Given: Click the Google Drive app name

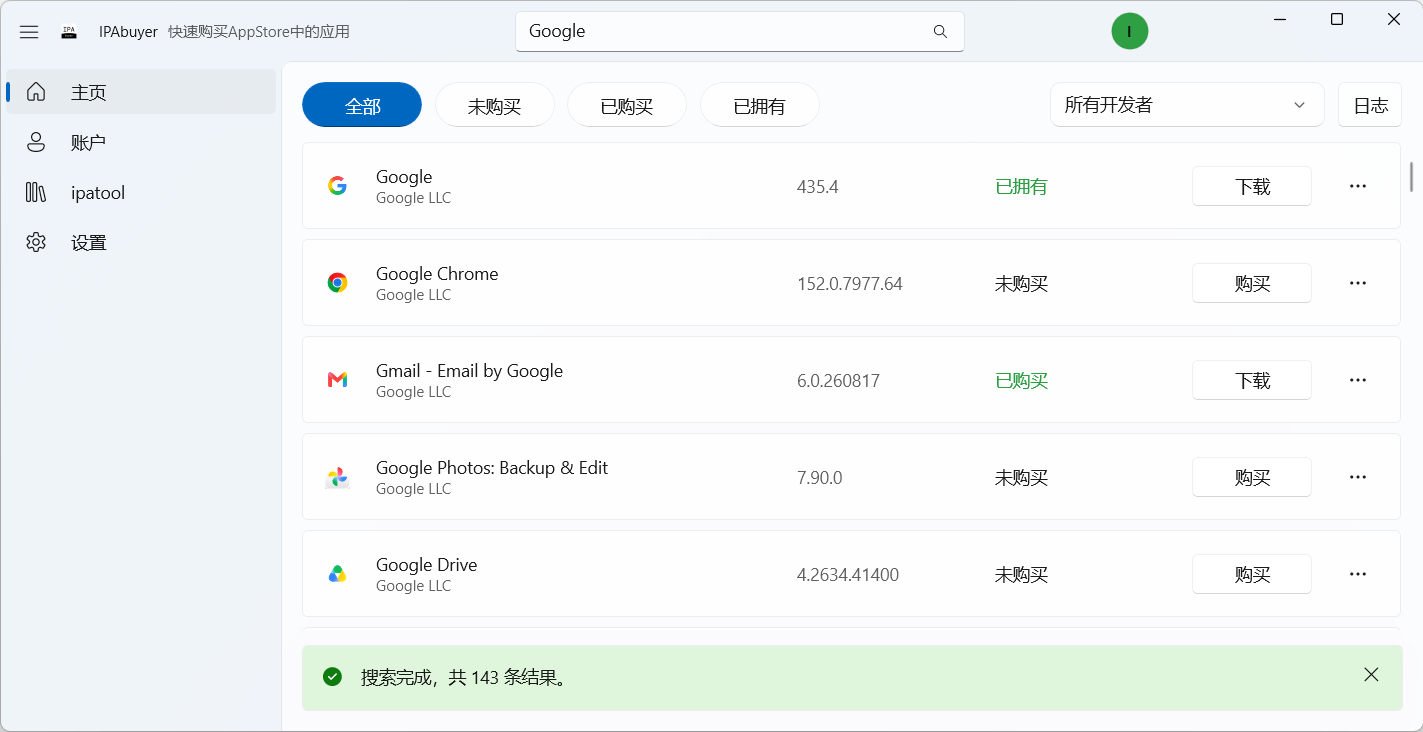Looking at the screenshot, I should 426,564.
